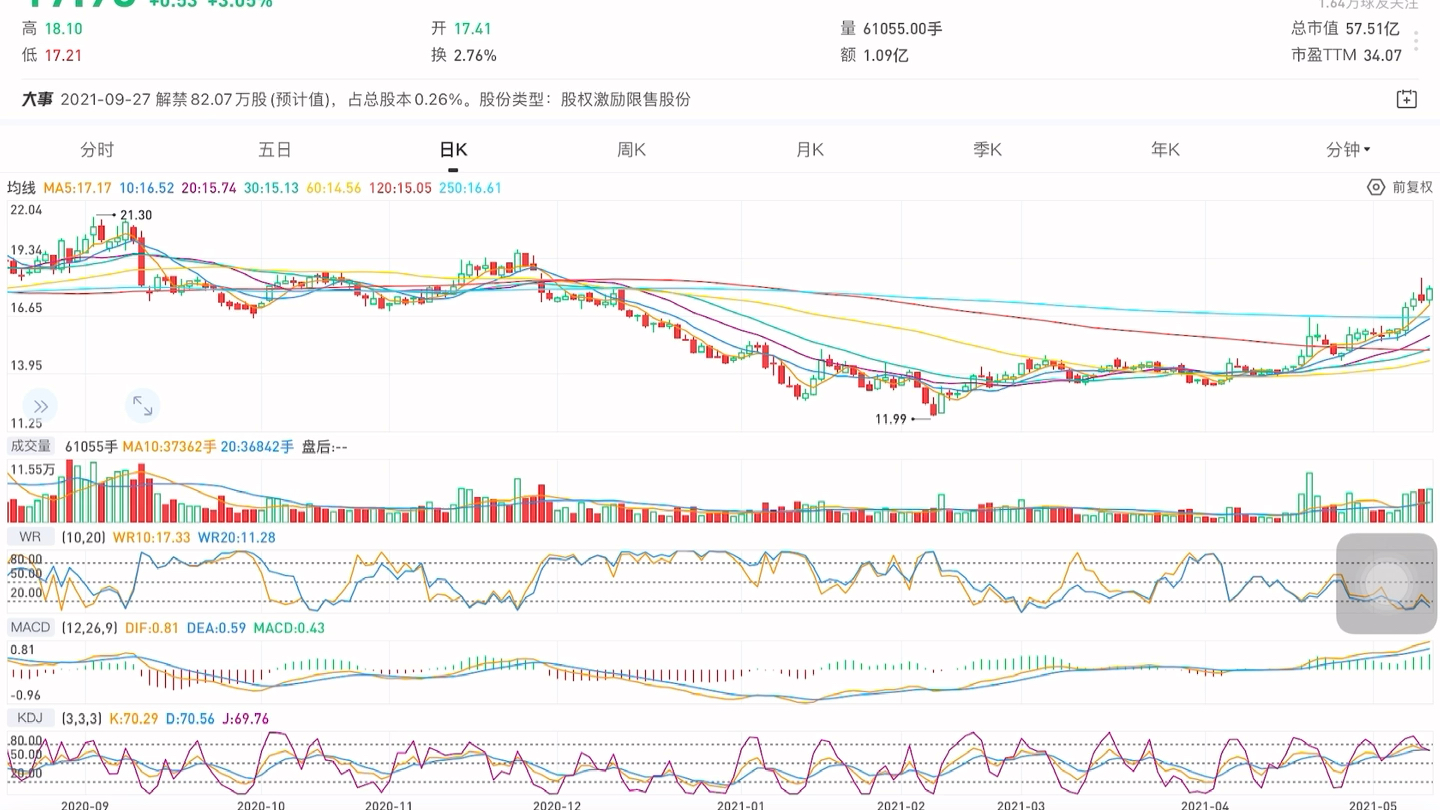Switch to the 季K tab
1440x810 pixels.
coord(987,150)
